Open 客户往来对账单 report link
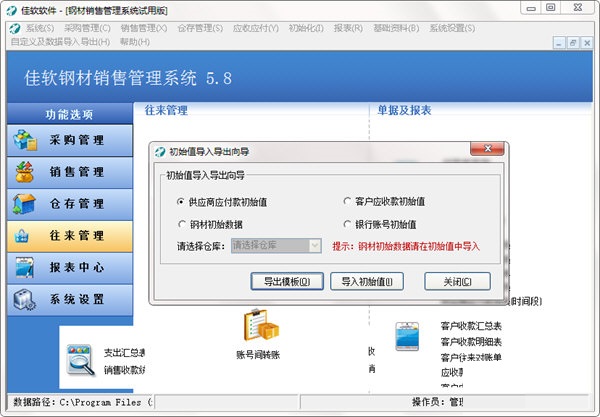This screenshot has height=417, width=600. pos(471,357)
